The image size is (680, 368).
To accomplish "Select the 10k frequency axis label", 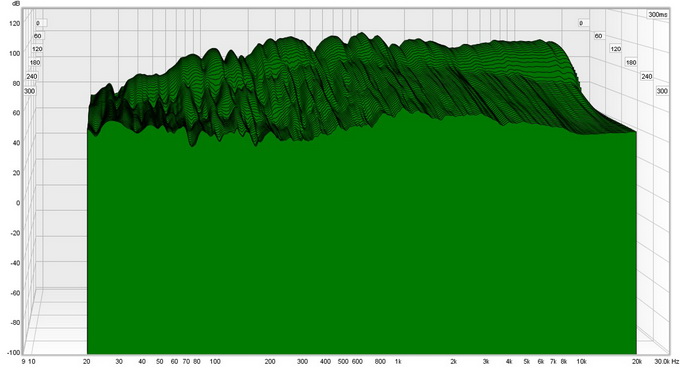I will pos(581,361).
